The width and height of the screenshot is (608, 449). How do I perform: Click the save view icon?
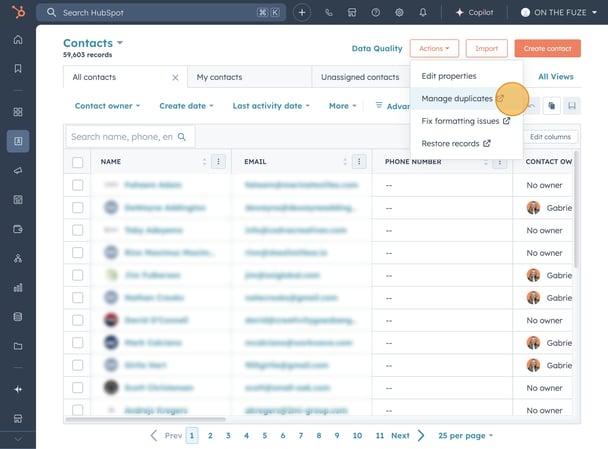[572, 105]
